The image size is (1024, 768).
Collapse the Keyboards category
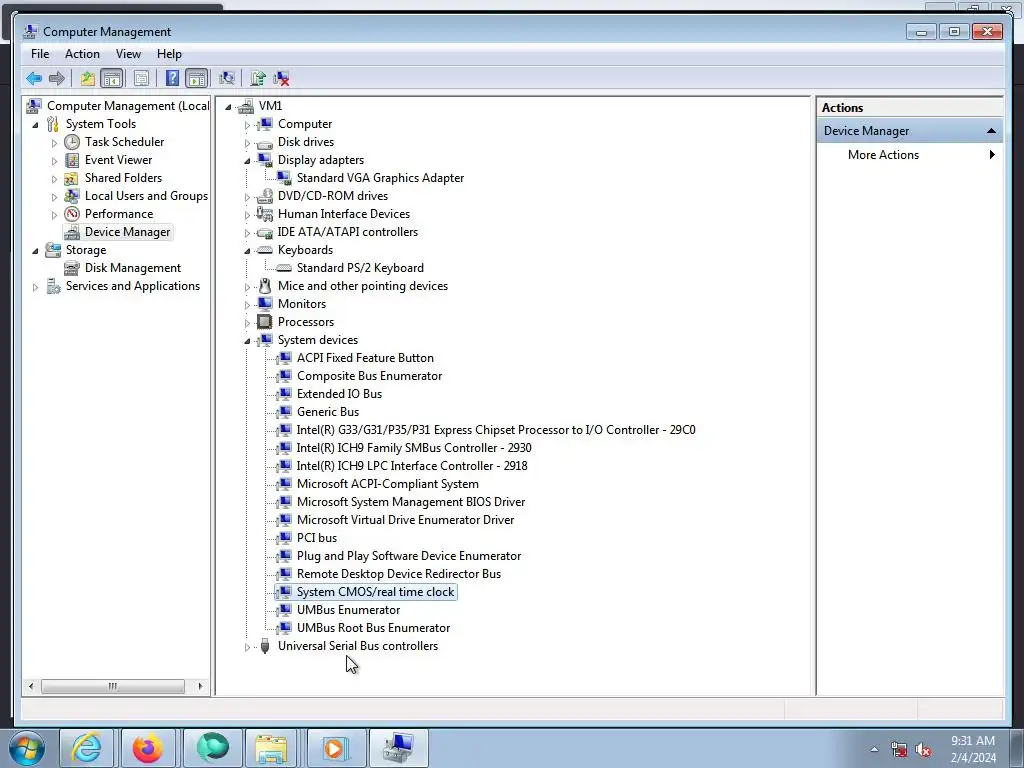(248, 251)
